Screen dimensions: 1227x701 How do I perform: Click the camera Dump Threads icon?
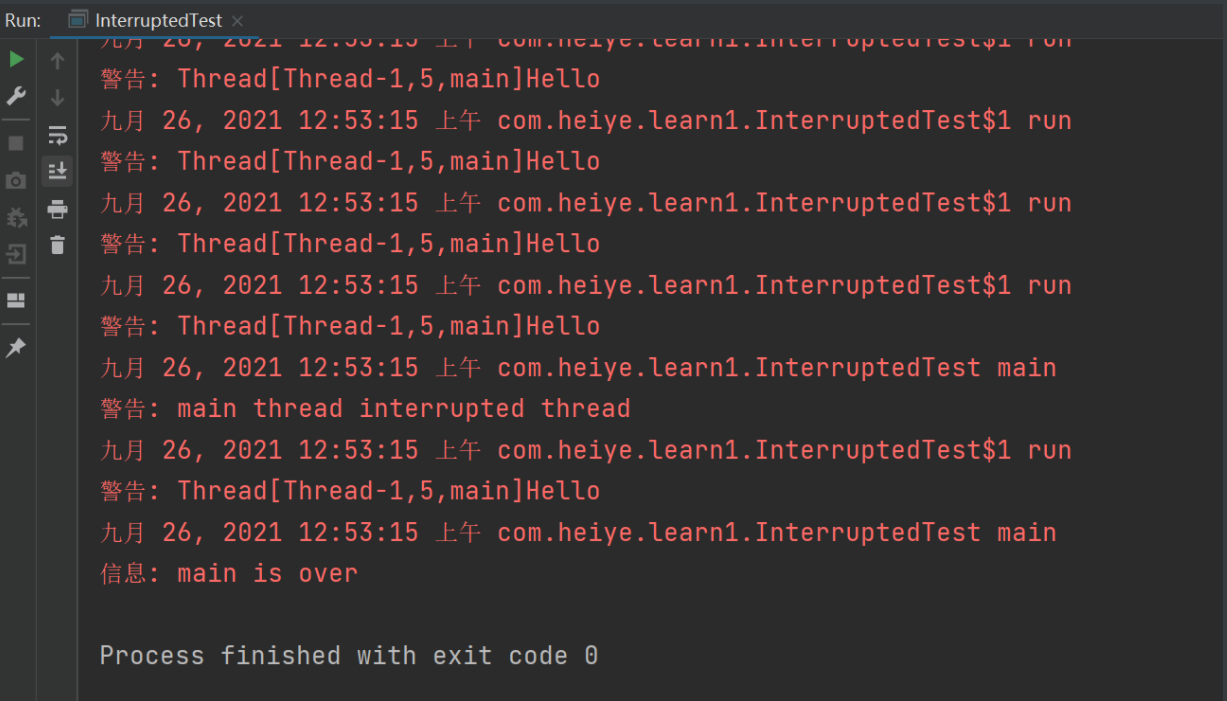[16, 181]
